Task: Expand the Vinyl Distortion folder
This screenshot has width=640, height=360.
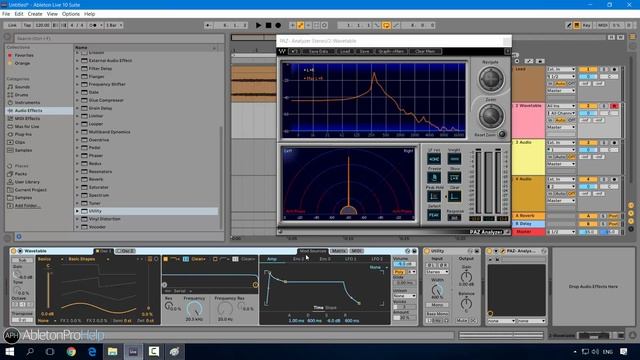Action: tap(77, 219)
